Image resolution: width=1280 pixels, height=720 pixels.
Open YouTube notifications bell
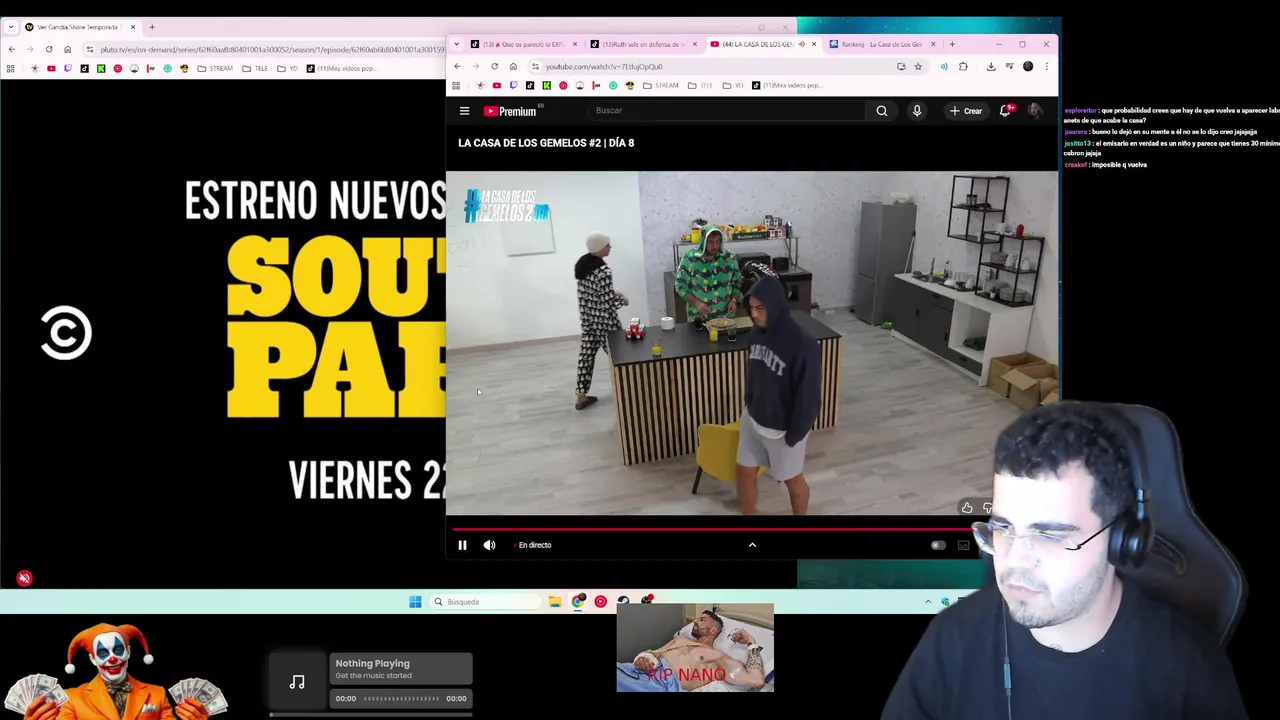(1005, 111)
